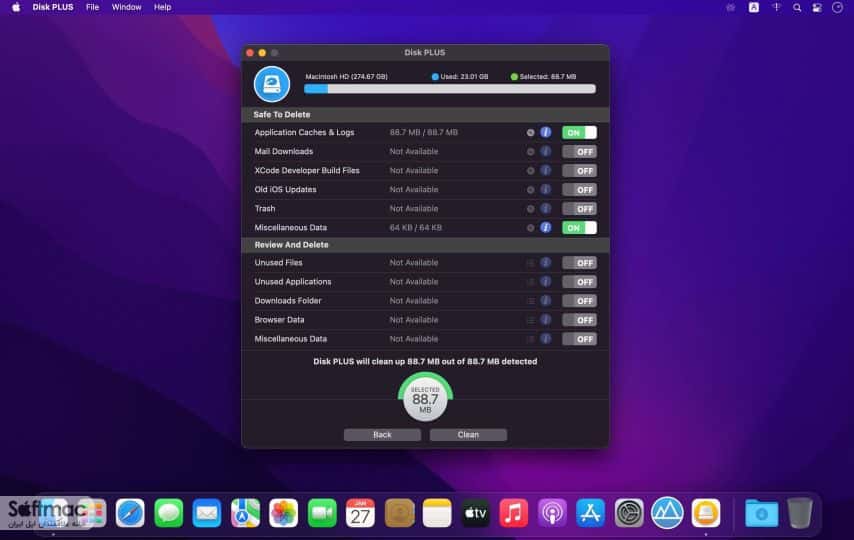
Task: Open info icon for Old iOS Updates
Action: [545, 190]
